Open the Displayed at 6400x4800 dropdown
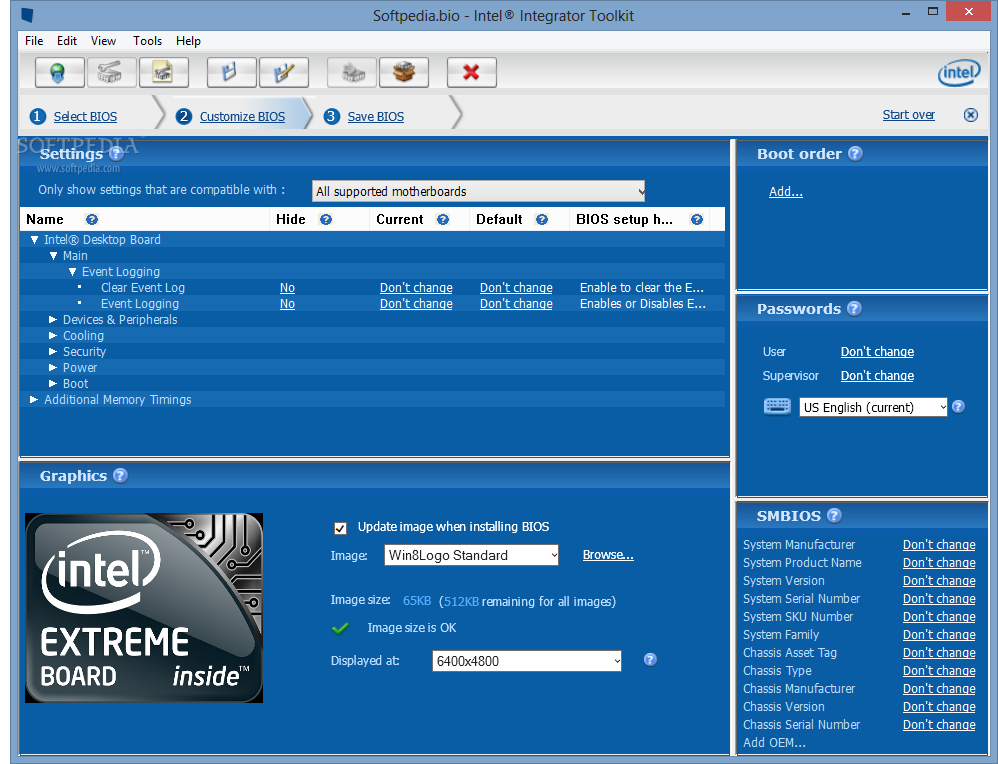This screenshot has width=998, height=764. click(x=527, y=661)
